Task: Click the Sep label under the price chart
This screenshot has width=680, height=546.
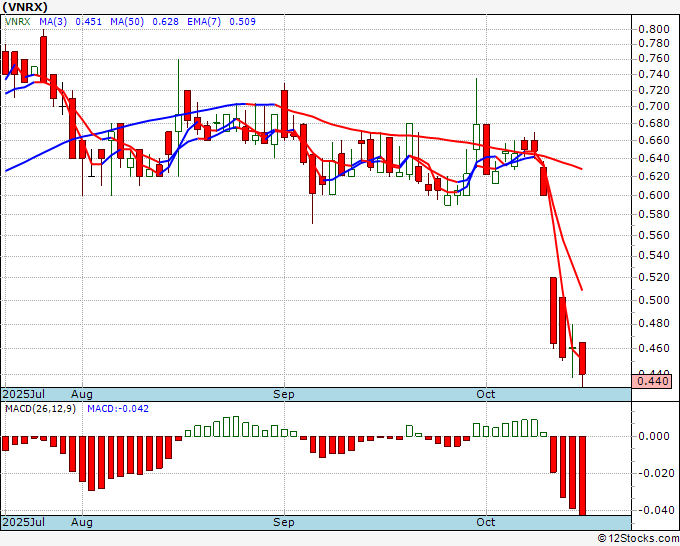Action: (x=284, y=394)
